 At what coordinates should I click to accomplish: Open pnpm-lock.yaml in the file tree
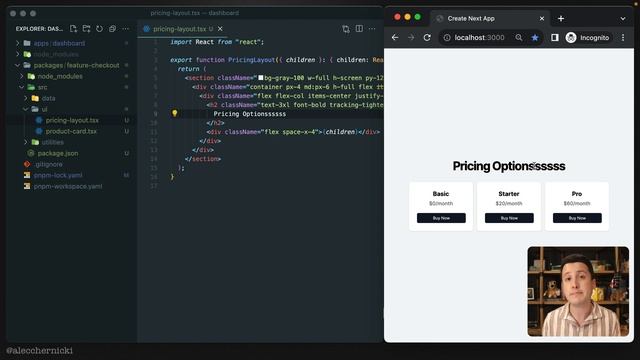(58, 176)
